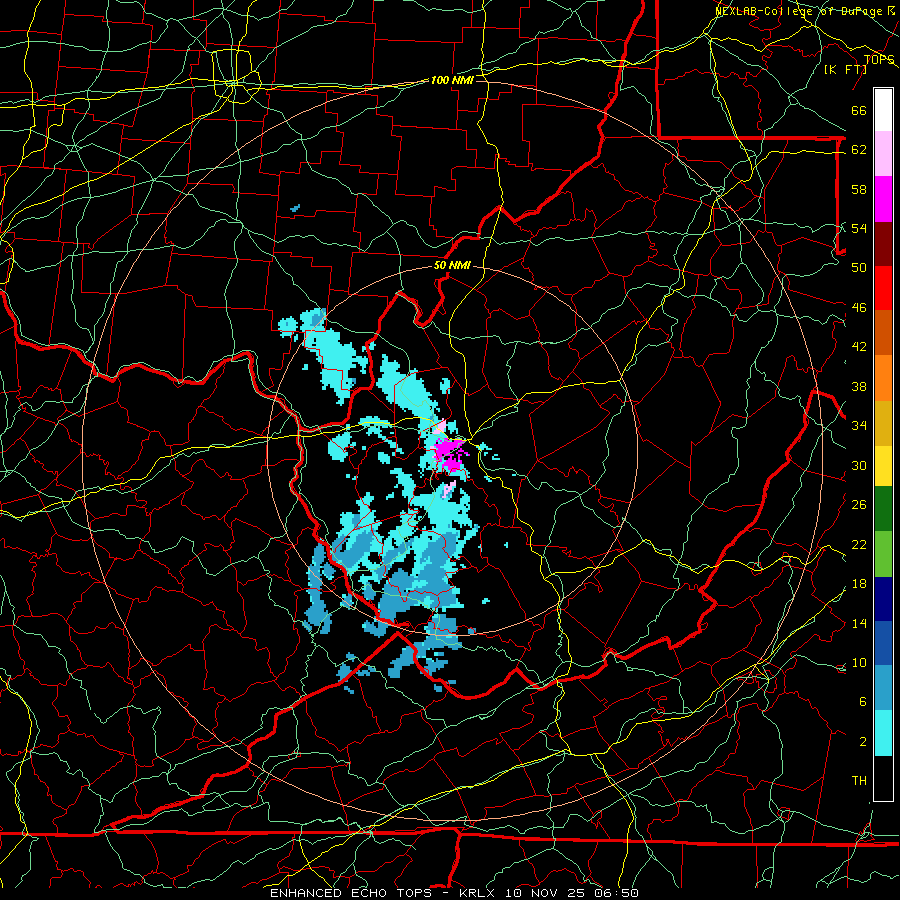Select the cyan legend swatch
Viewport: 900px width, 900px height.
[883, 733]
